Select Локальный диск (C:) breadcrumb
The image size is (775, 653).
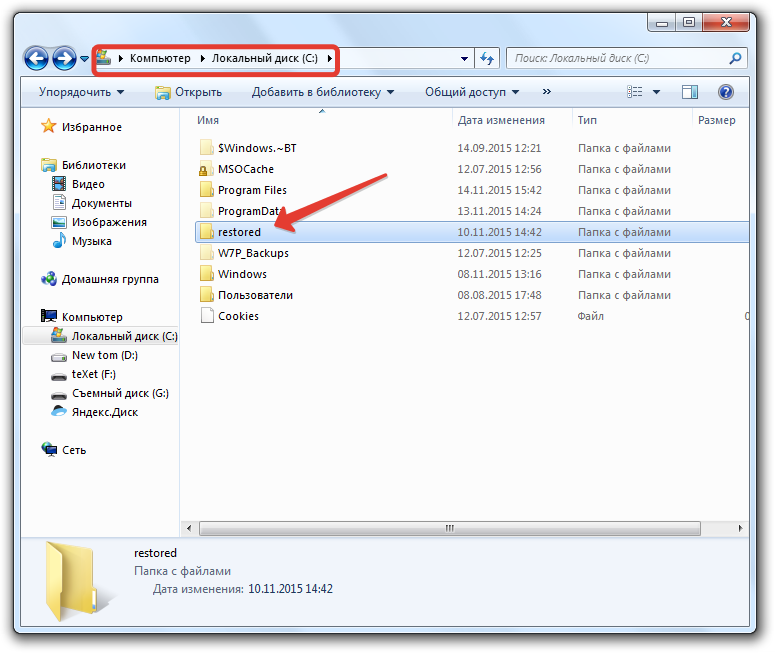(265, 58)
